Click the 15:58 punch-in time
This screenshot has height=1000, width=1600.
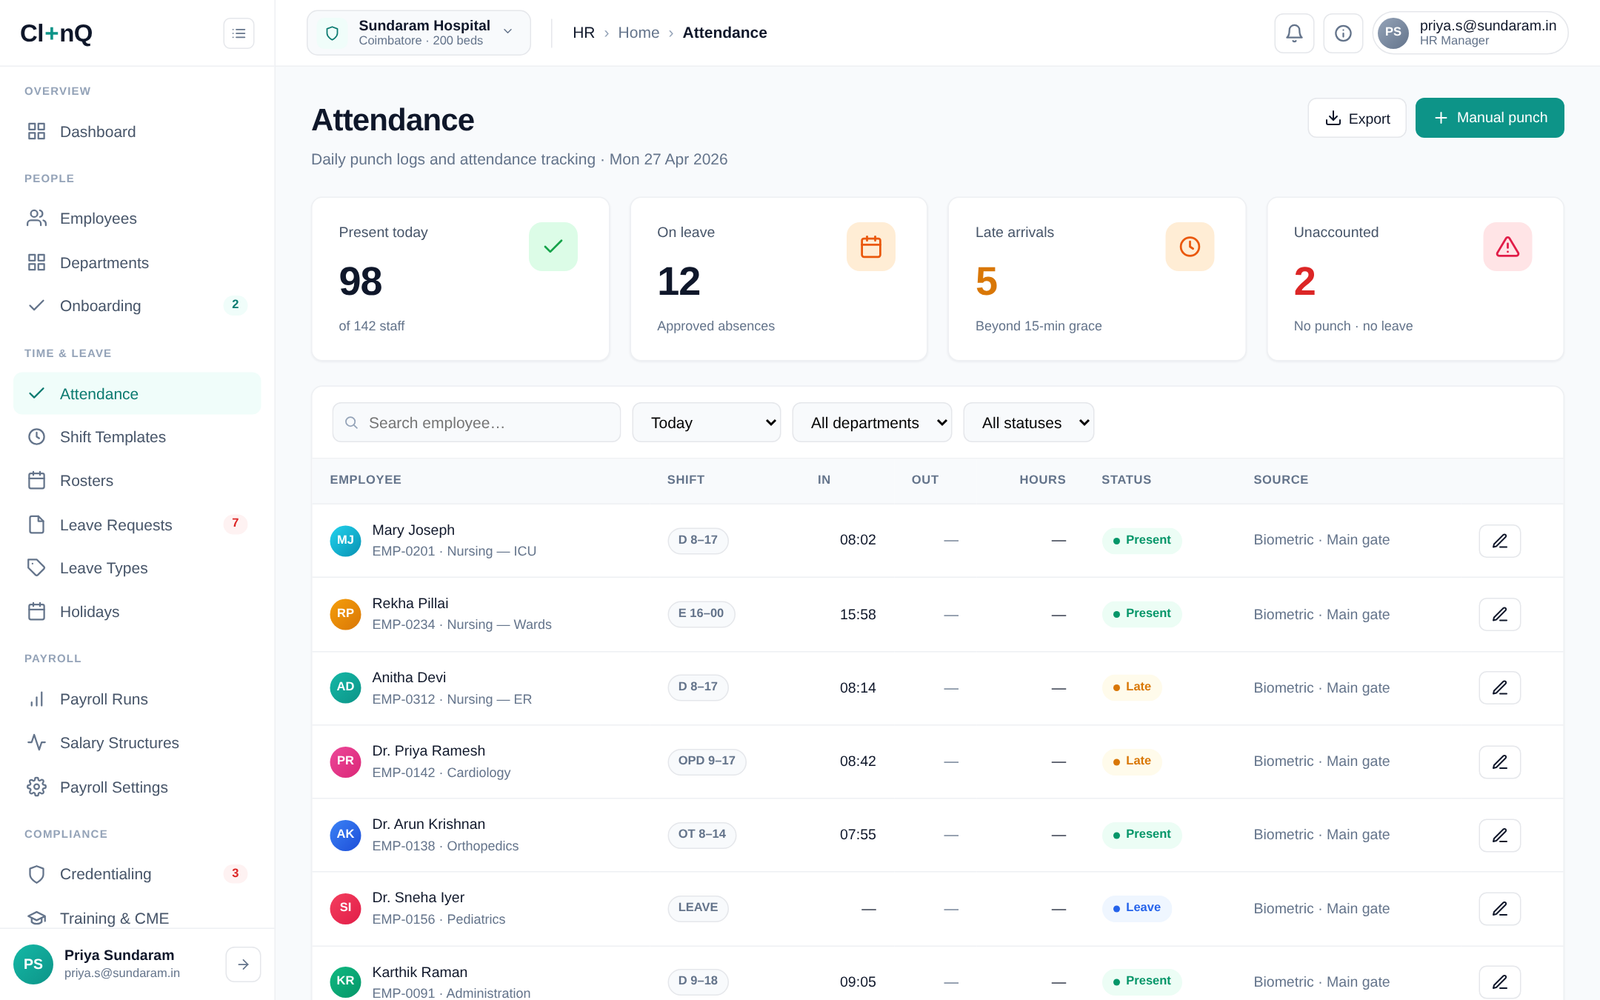pos(858,614)
